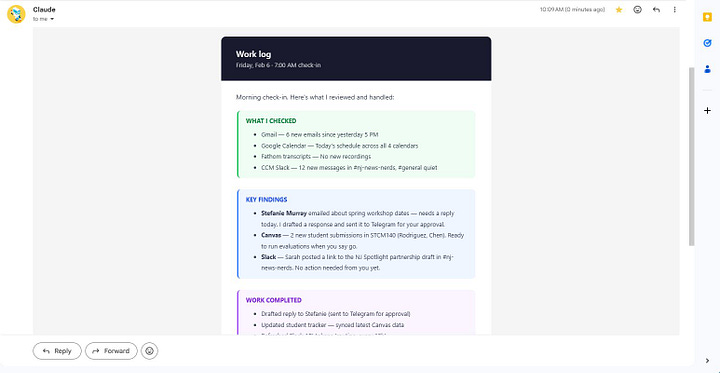This screenshot has height=373, width=720.
Task: Click the Reply button below the email
Action: pyautogui.click(x=57, y=351)
